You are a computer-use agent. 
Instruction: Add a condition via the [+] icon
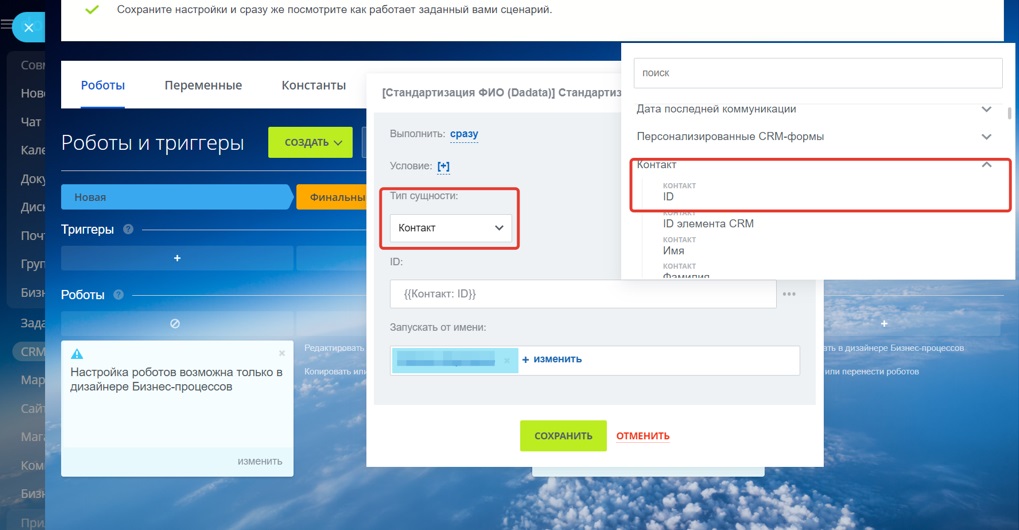point(443,166)
